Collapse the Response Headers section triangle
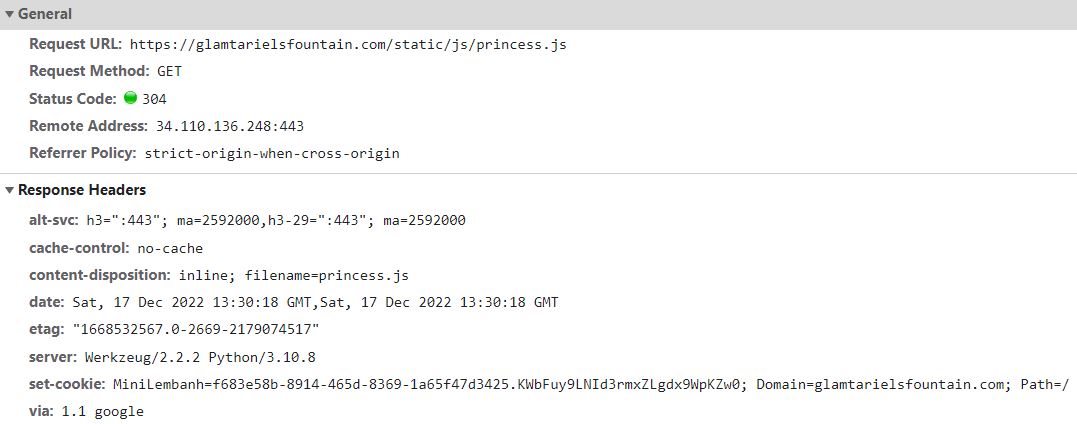The width and height of the screenshot is (1077, 424). tap(9, 190)
